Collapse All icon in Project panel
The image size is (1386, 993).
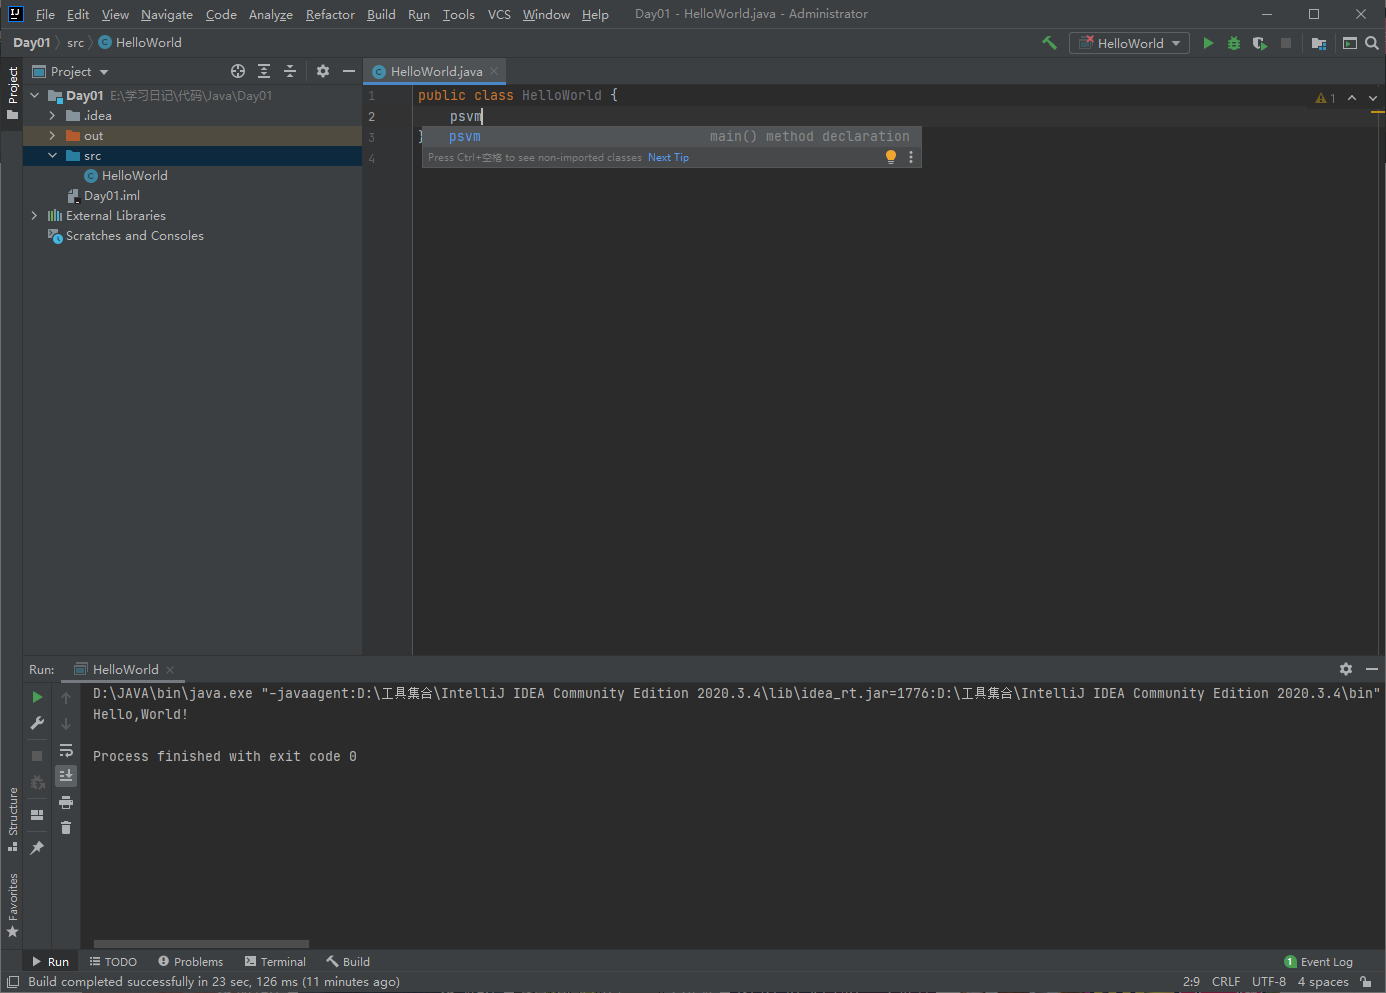[290, 71]
